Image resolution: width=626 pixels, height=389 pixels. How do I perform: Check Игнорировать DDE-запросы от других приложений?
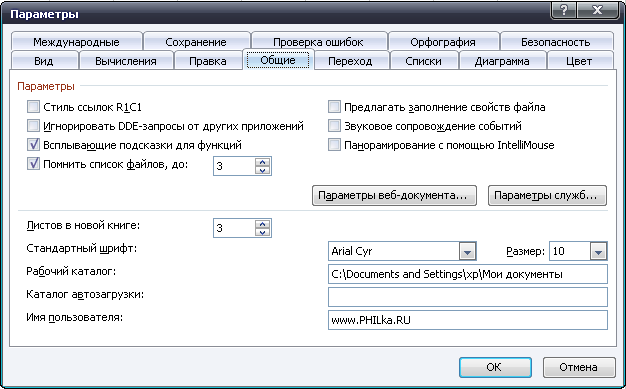click(x=34, y=126)
